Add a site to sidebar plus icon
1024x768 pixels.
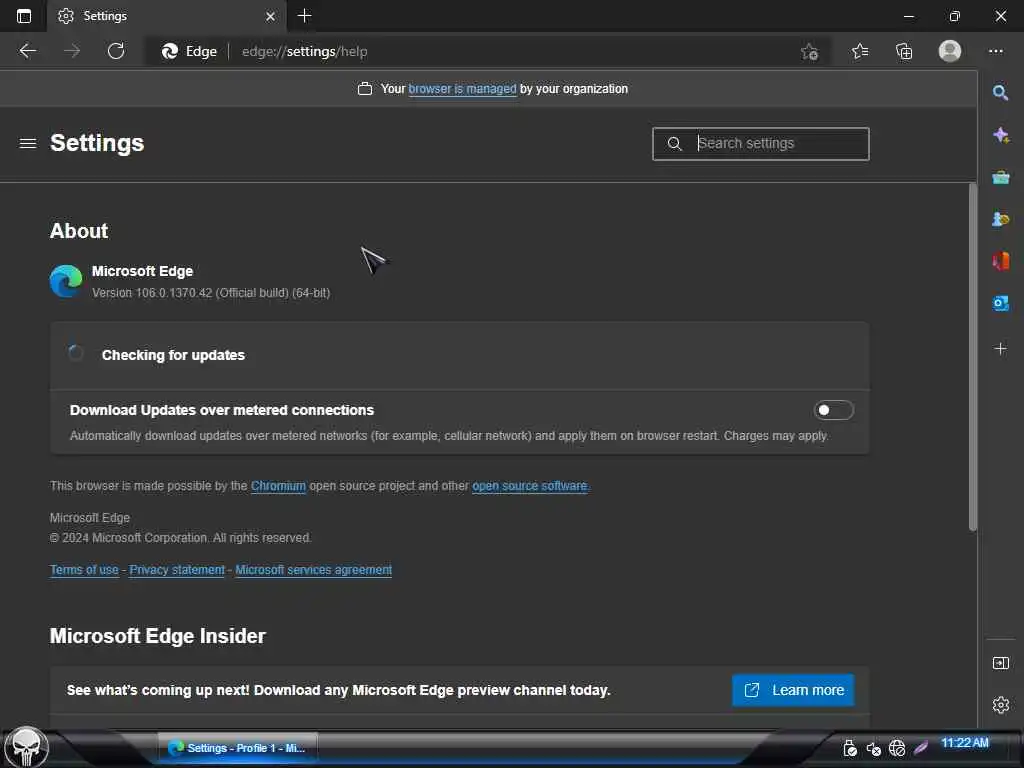pyautogui.click(x=1000, y=349)
